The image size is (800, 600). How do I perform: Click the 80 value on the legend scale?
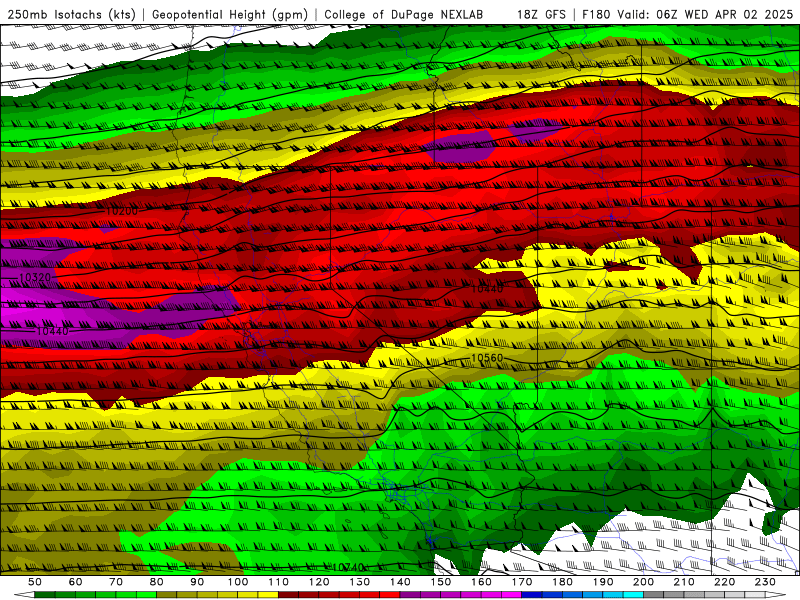point(156,582)
